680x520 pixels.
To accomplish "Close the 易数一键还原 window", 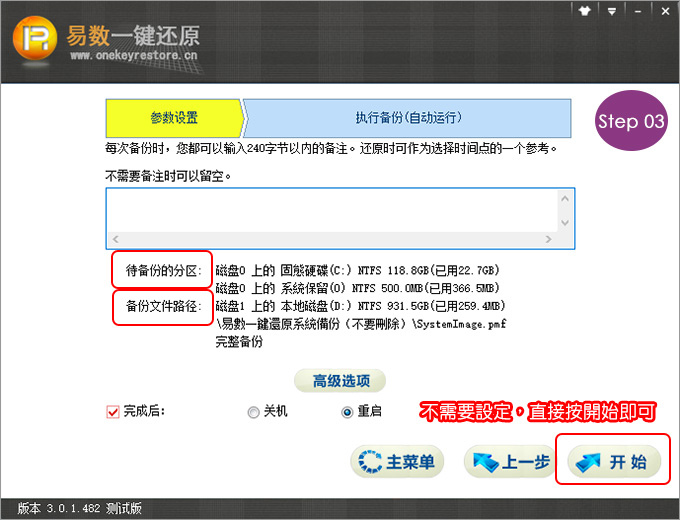I will tap(665, 11).
